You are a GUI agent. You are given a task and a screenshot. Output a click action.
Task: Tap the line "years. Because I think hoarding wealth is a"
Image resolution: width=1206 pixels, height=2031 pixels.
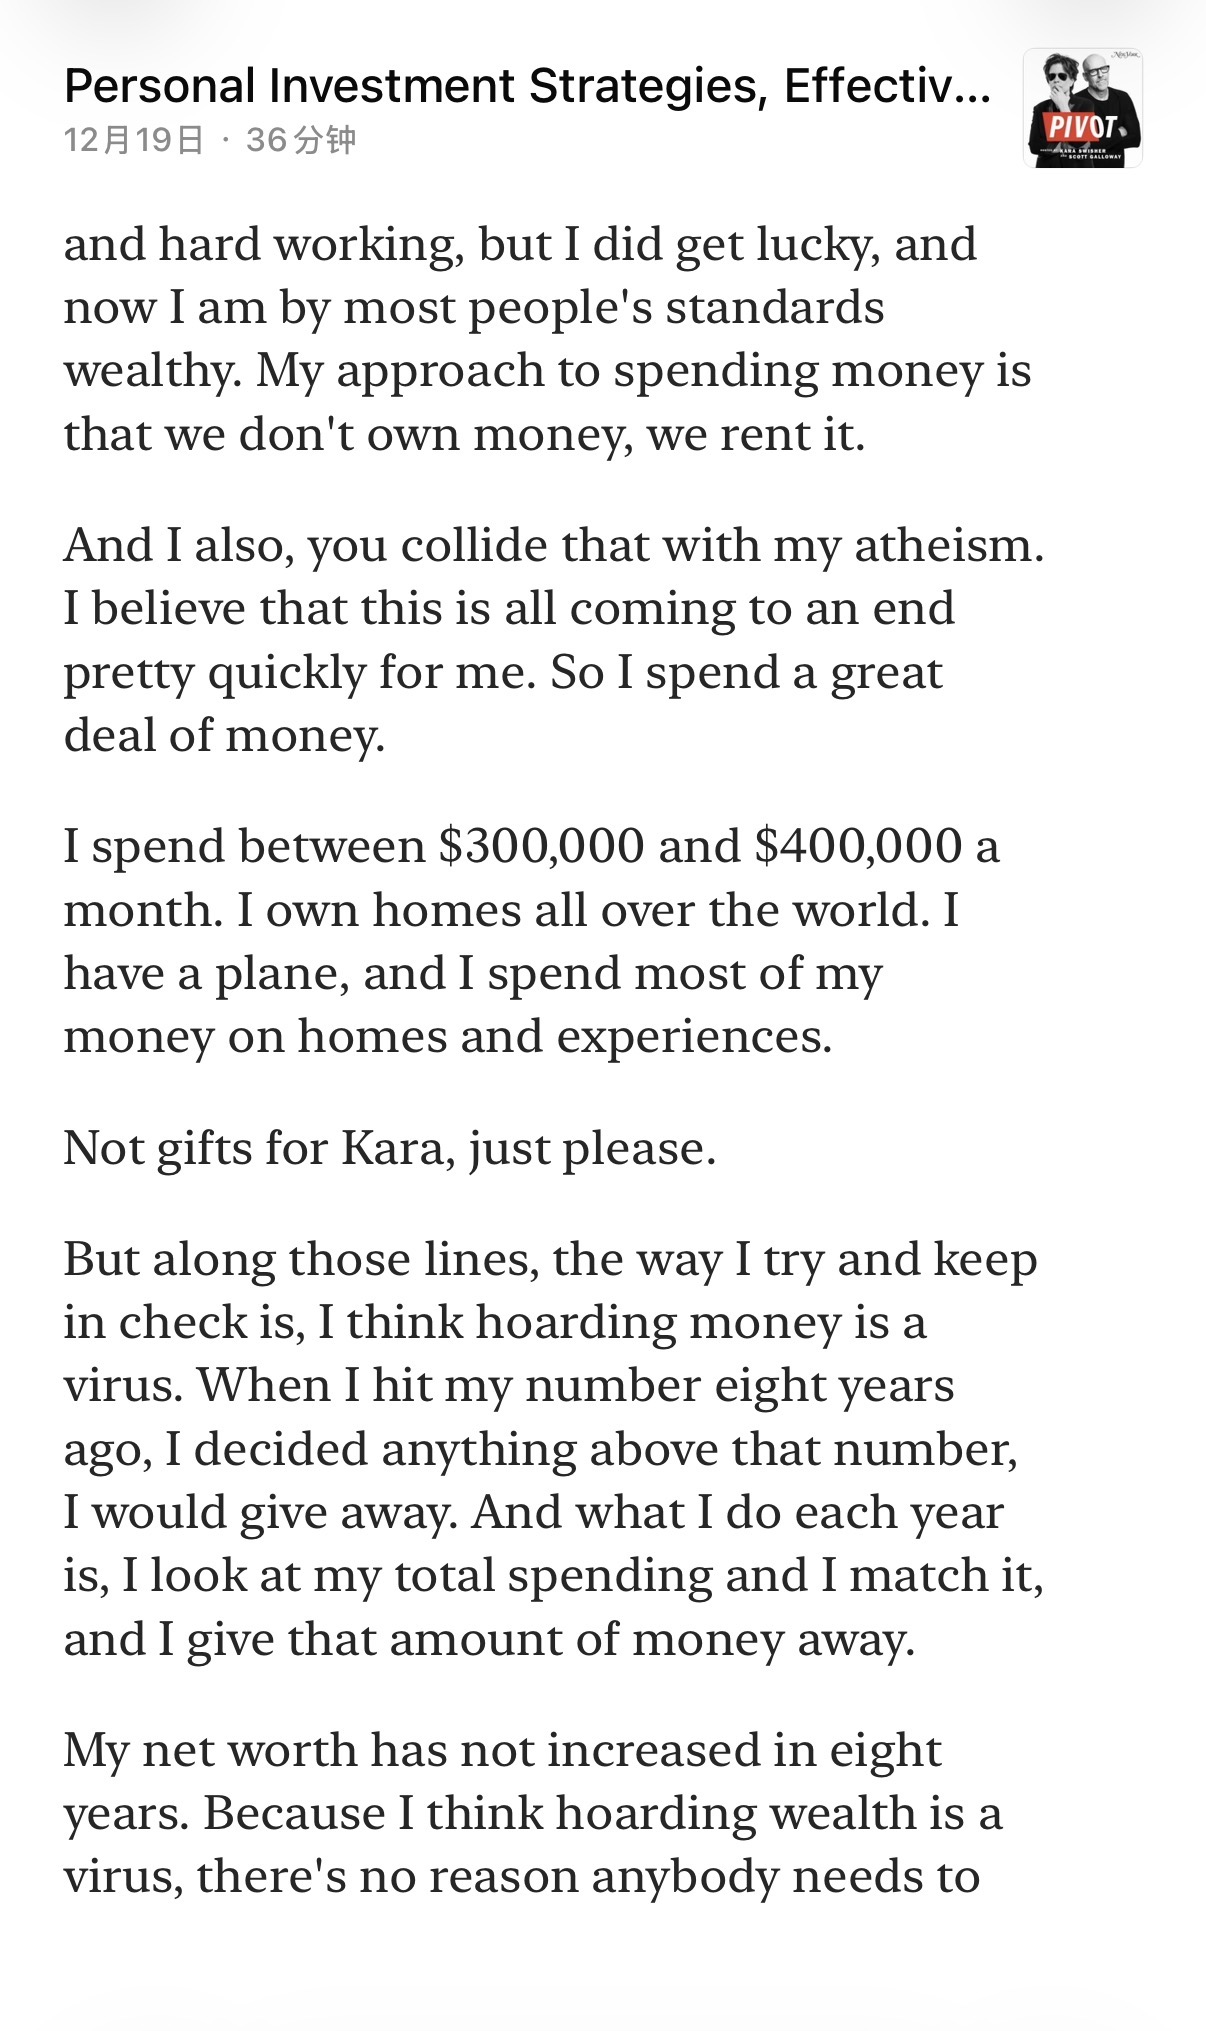pyautogui.click(x=532, y=1814)
